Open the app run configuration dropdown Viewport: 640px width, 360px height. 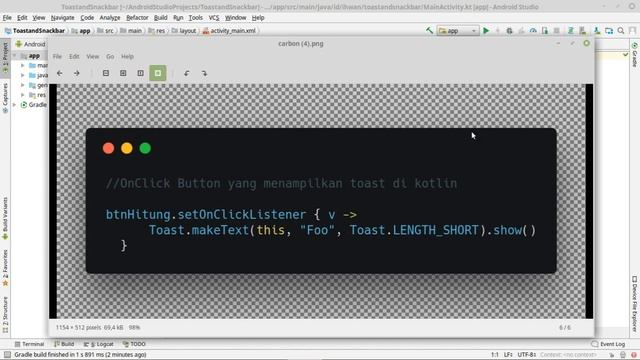(x=458, y=31)
